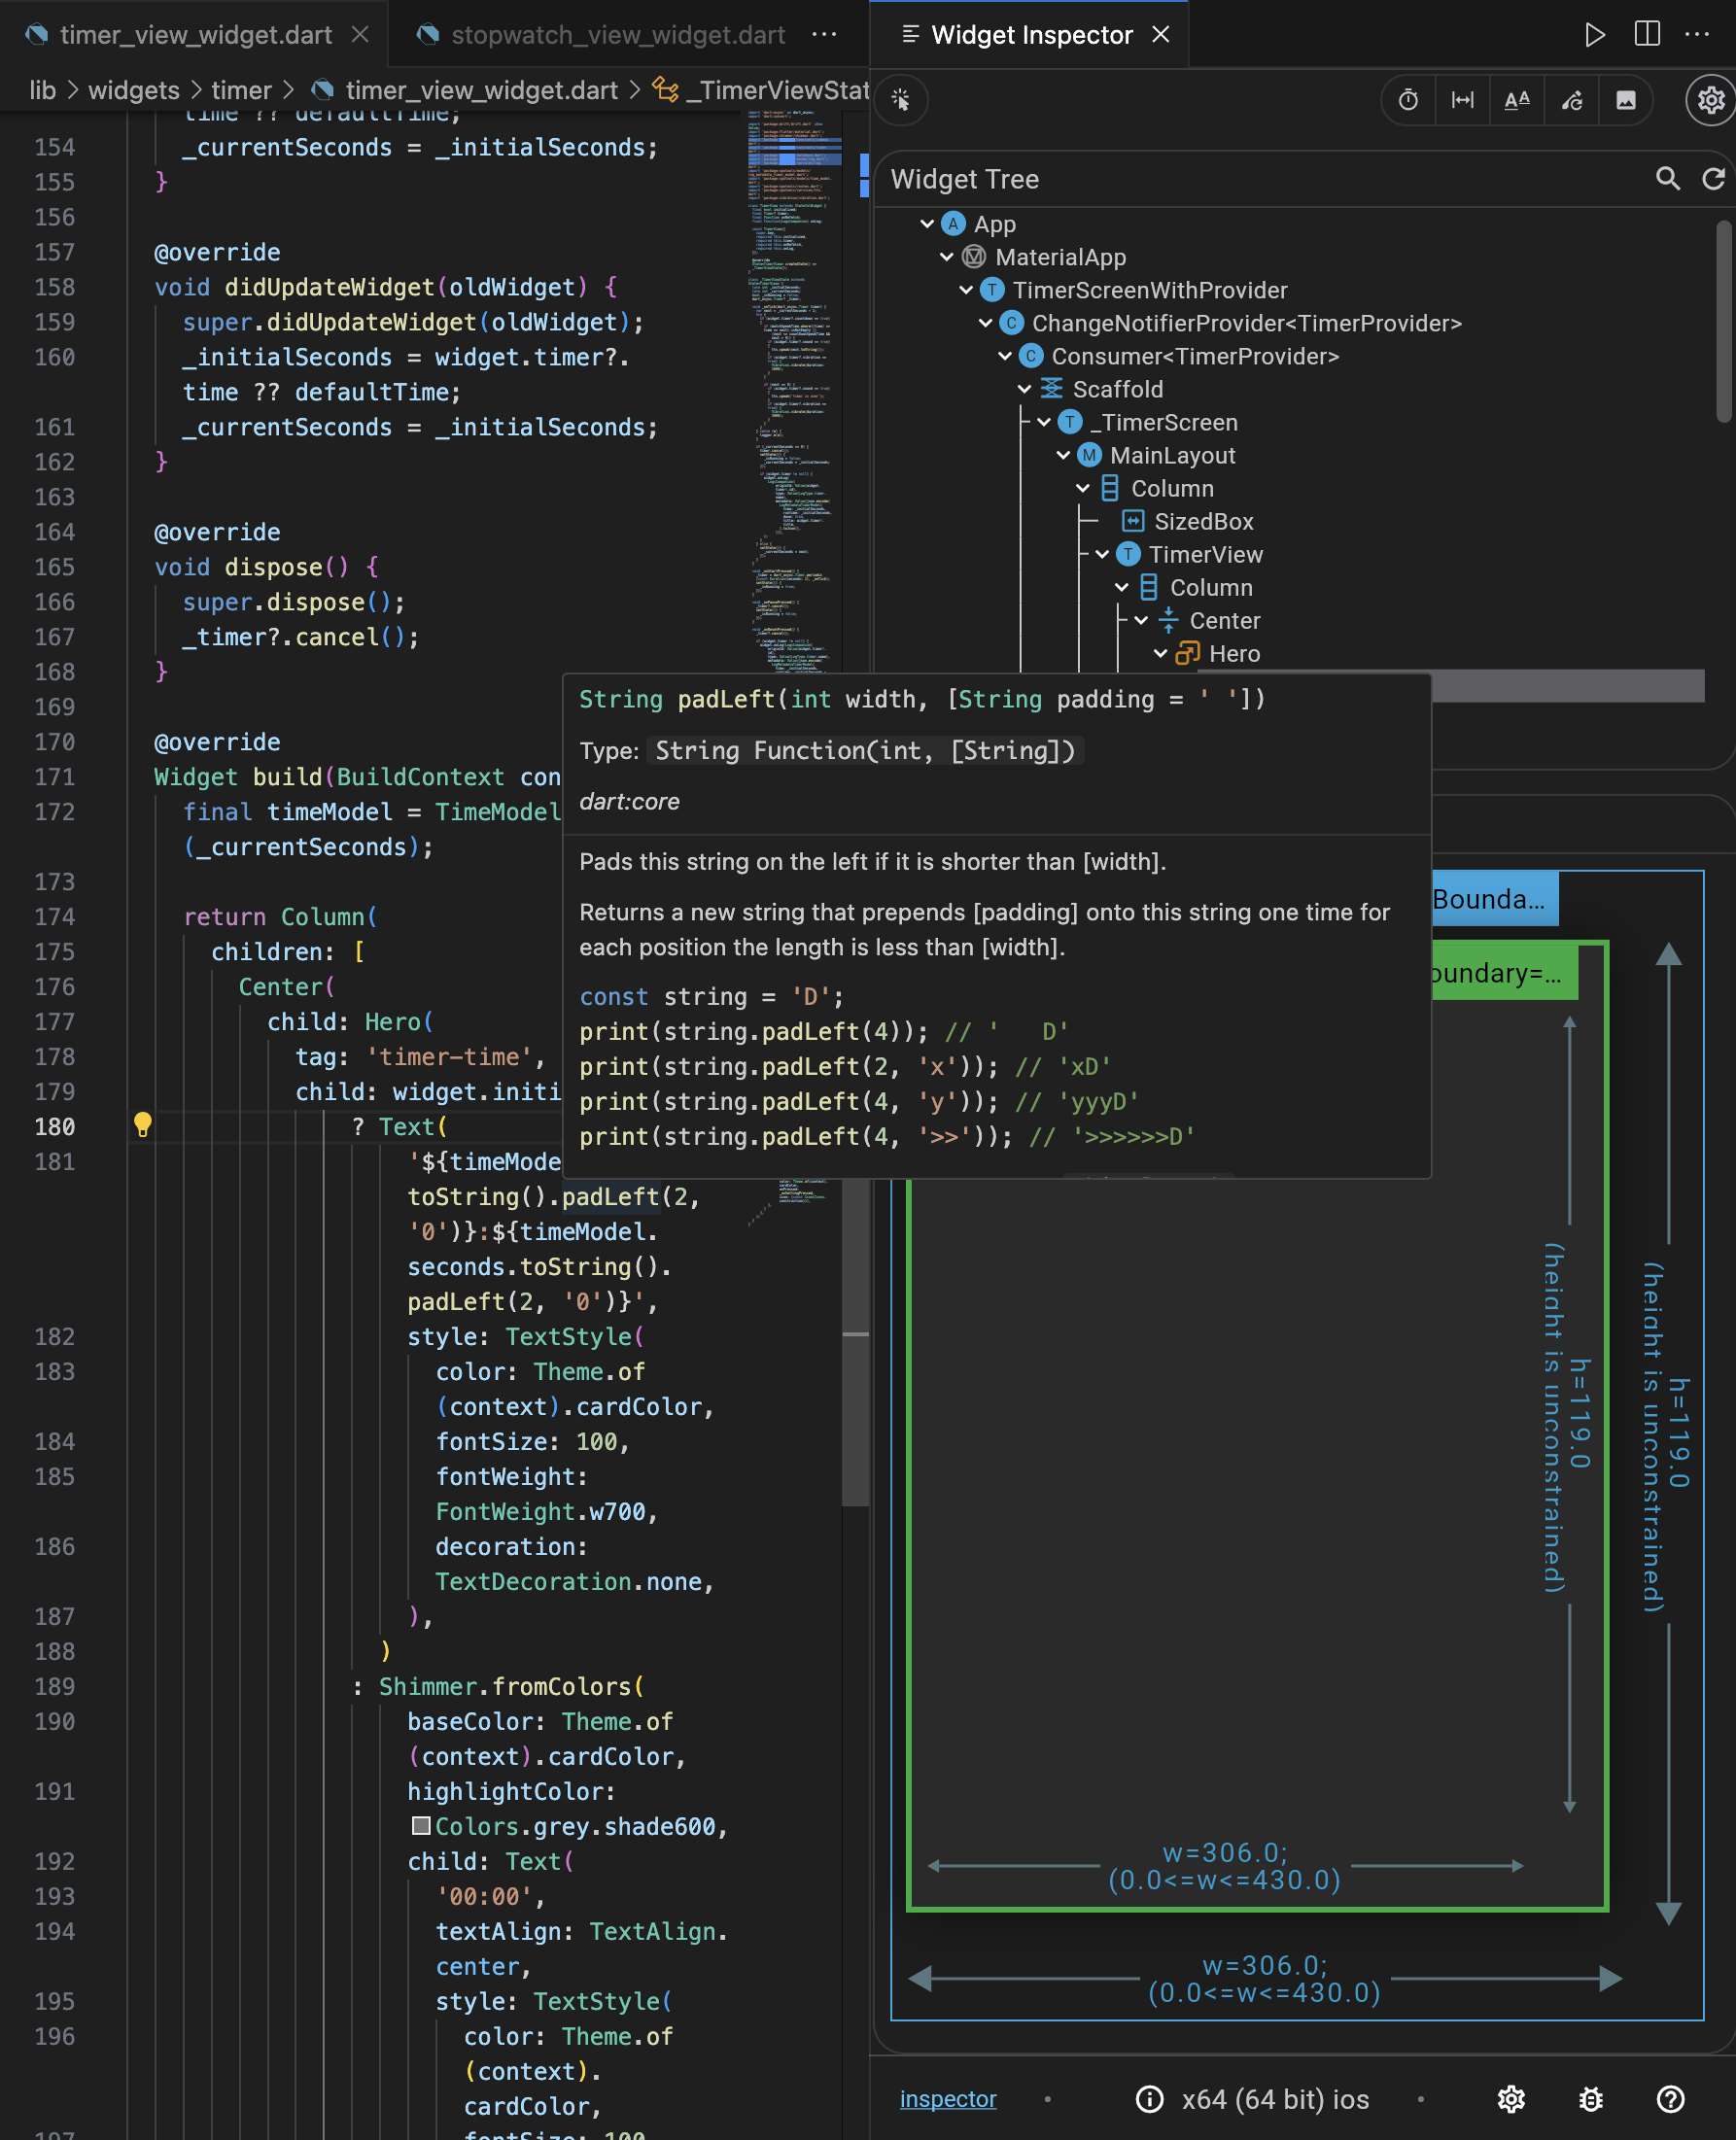Collapse MaterialApp node chevron
This screenshot has width=1736, height=2140.
coord(947,257)
